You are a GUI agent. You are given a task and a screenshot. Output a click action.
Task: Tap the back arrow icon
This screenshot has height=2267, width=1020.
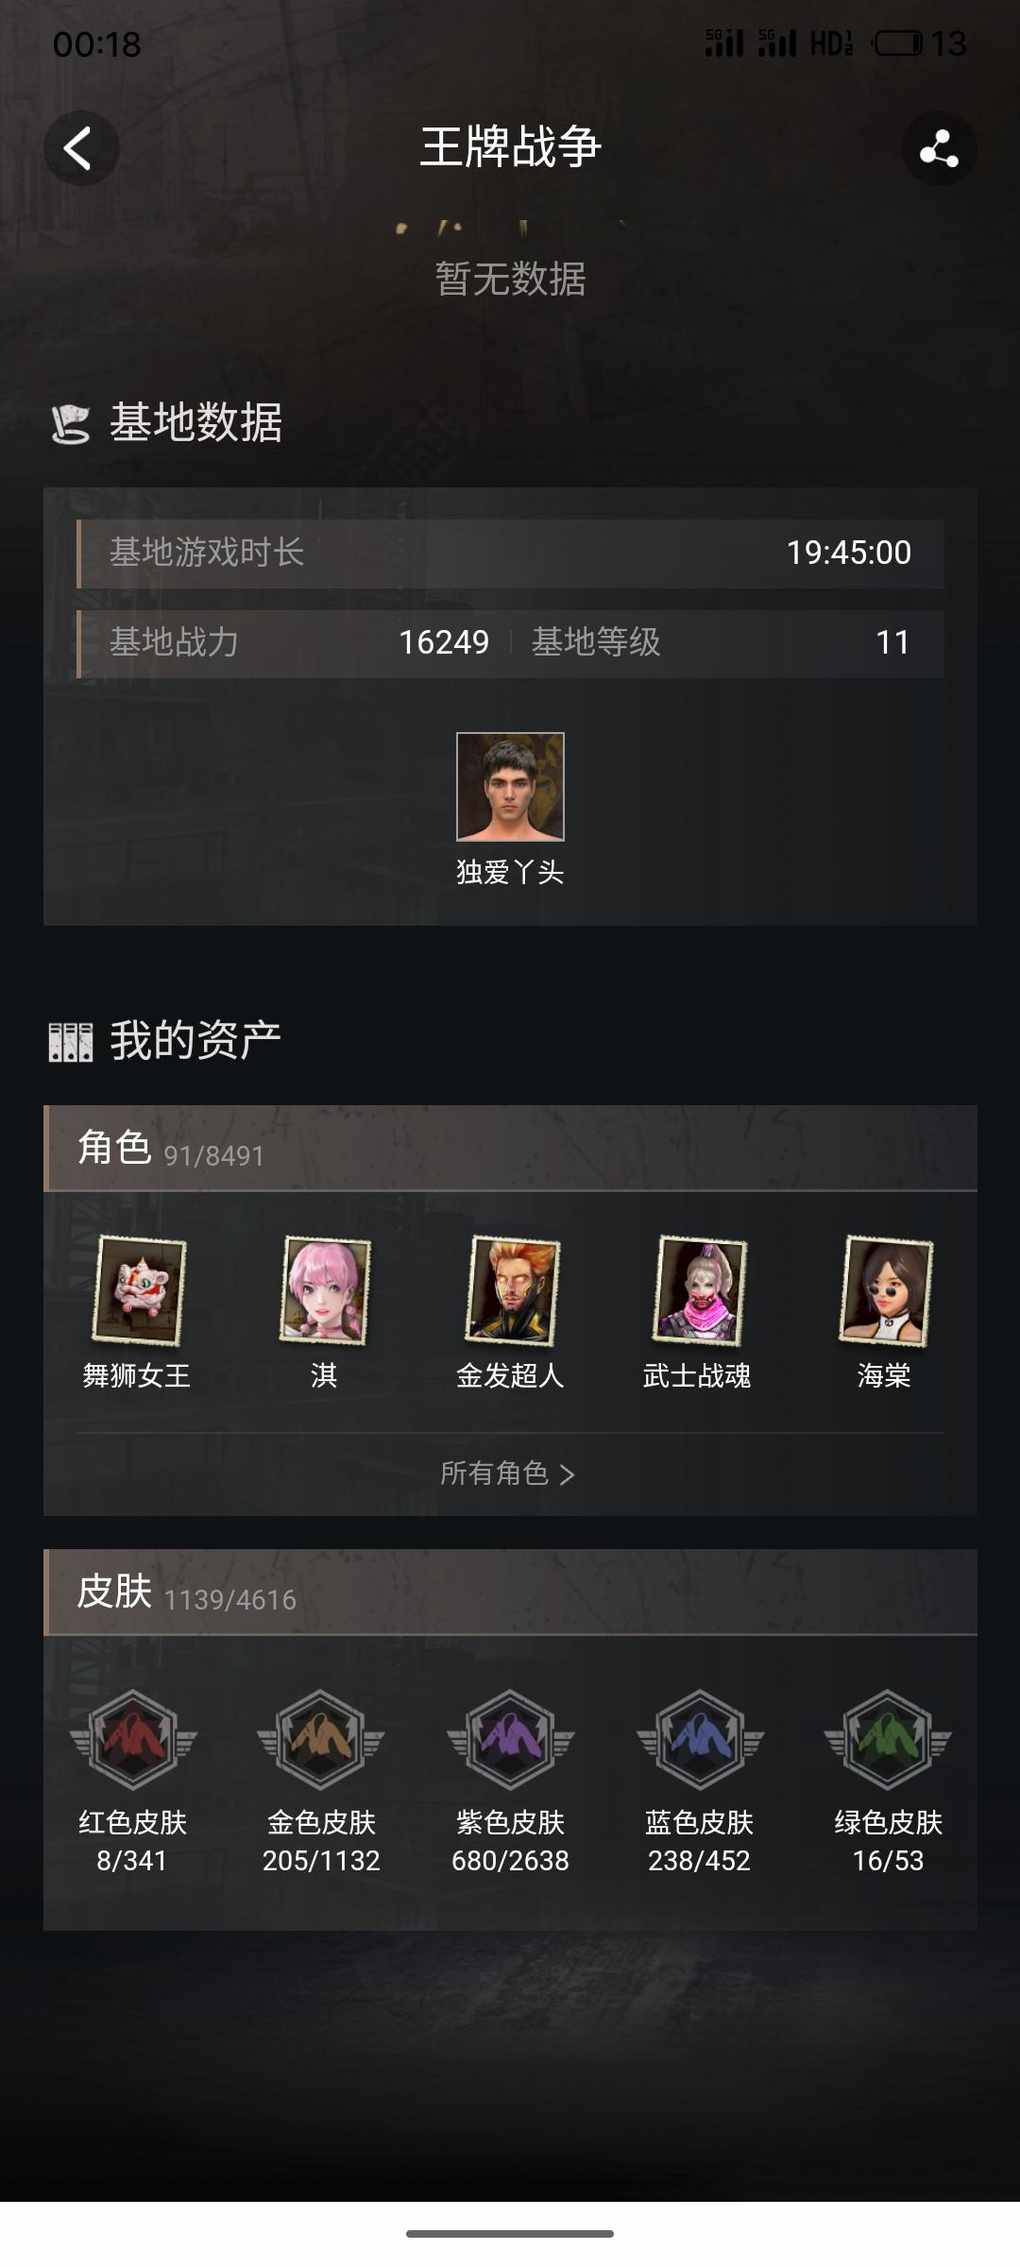pos(81,148)
